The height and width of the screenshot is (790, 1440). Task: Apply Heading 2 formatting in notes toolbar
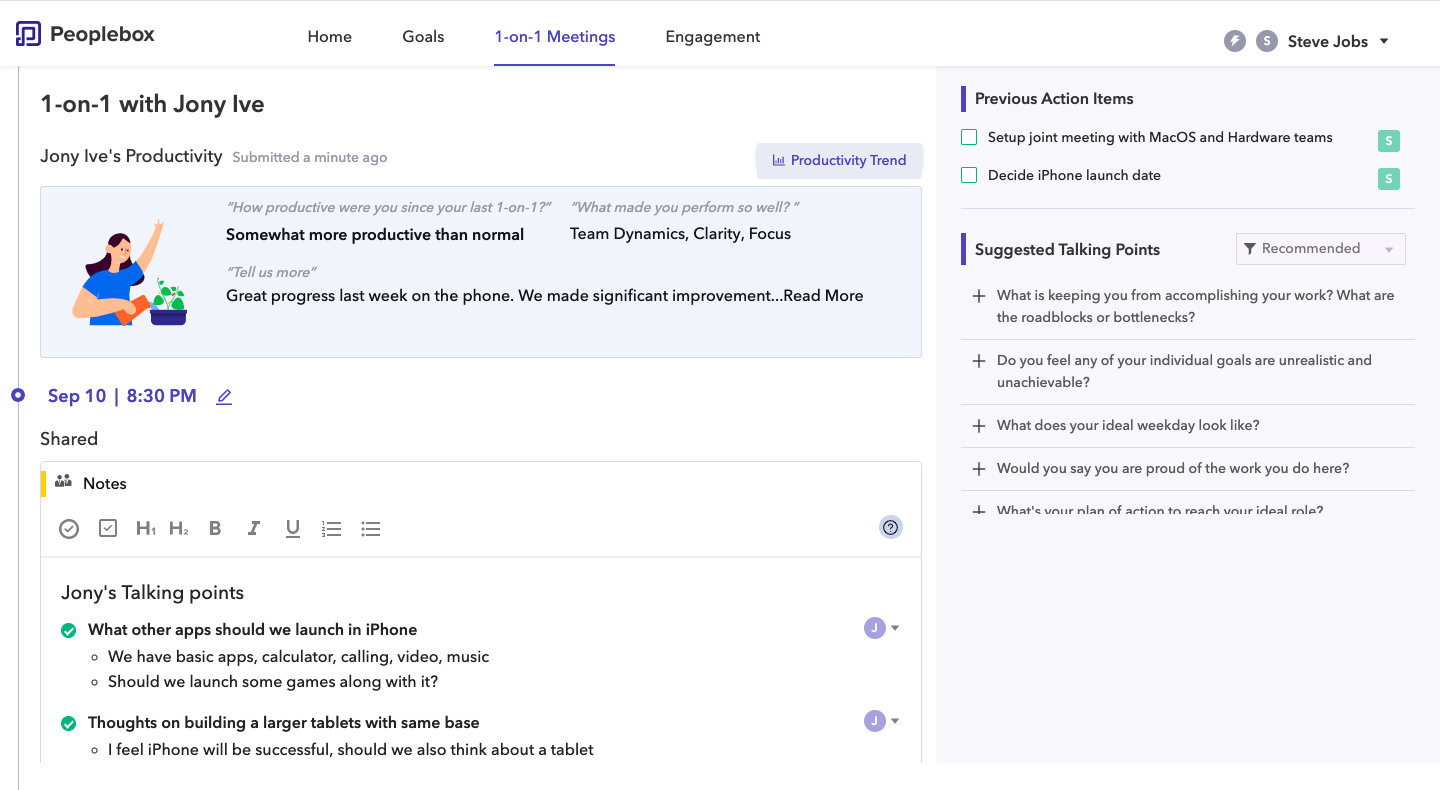[178, 528]
